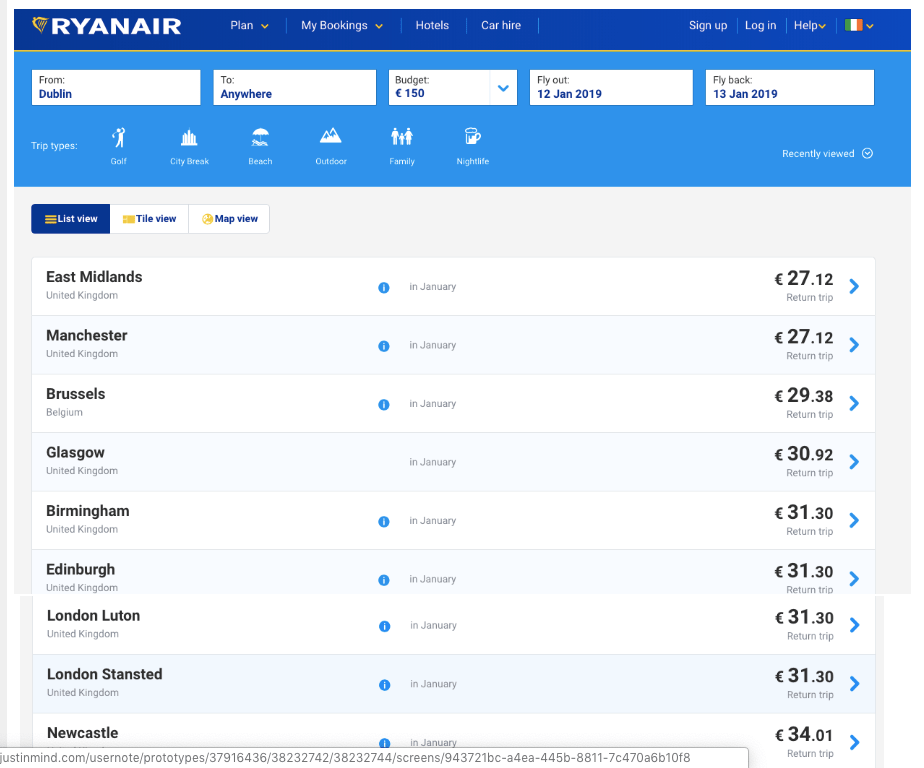Click the € 34.01 Newcastle price
This screenshot has width=924, height=768.
804,734
